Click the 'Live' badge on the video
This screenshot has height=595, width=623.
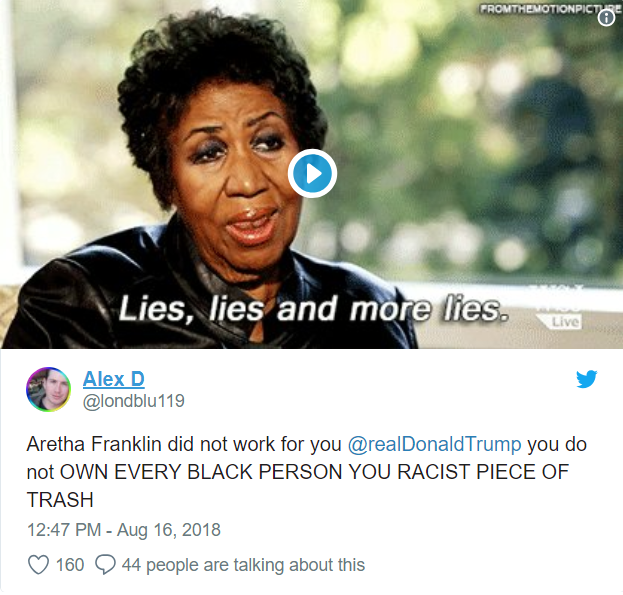click(565, 321)
